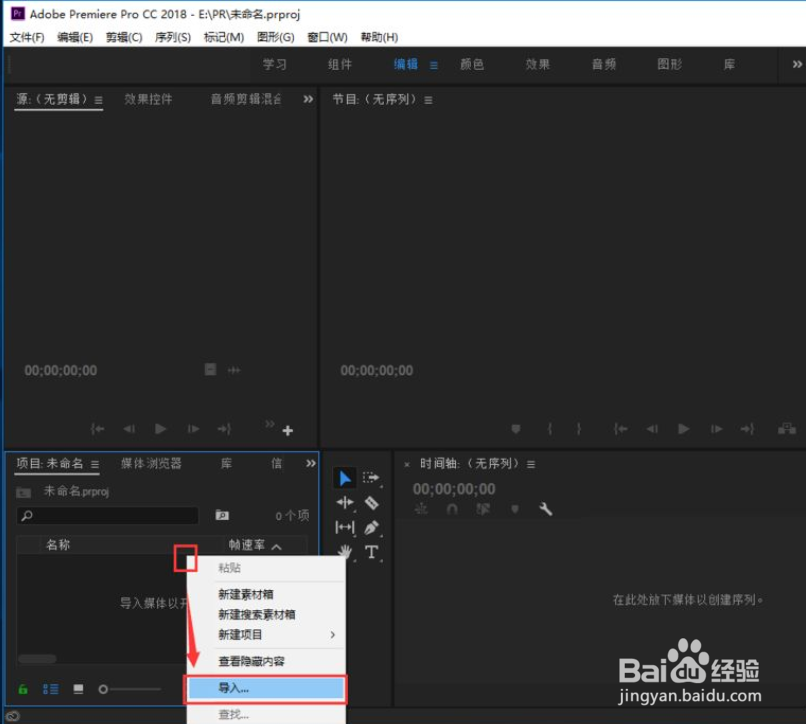The image size is (806, 724).
Task: Click the new search bin folder icon
Action: (222, 515)
